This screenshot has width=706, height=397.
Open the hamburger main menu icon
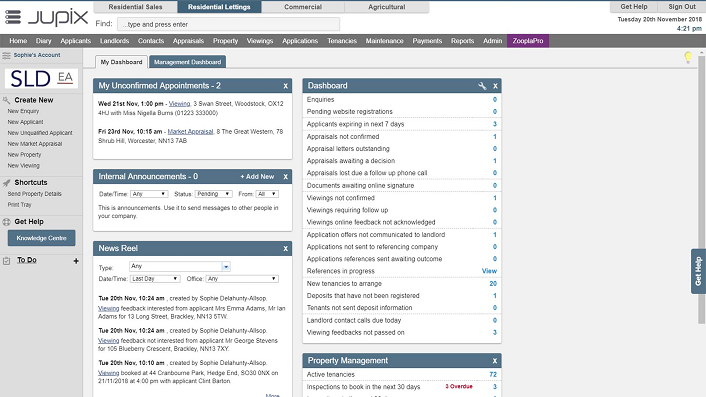[13, 17]
